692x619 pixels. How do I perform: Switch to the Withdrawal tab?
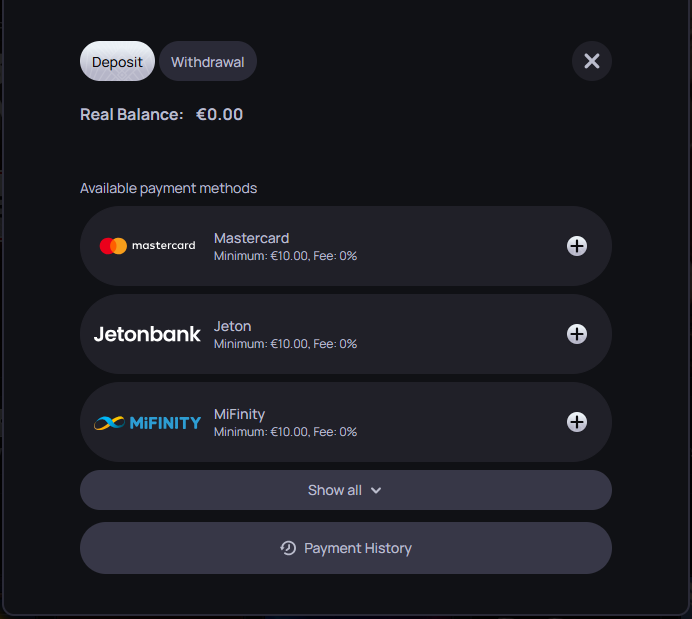coord(207,61)
